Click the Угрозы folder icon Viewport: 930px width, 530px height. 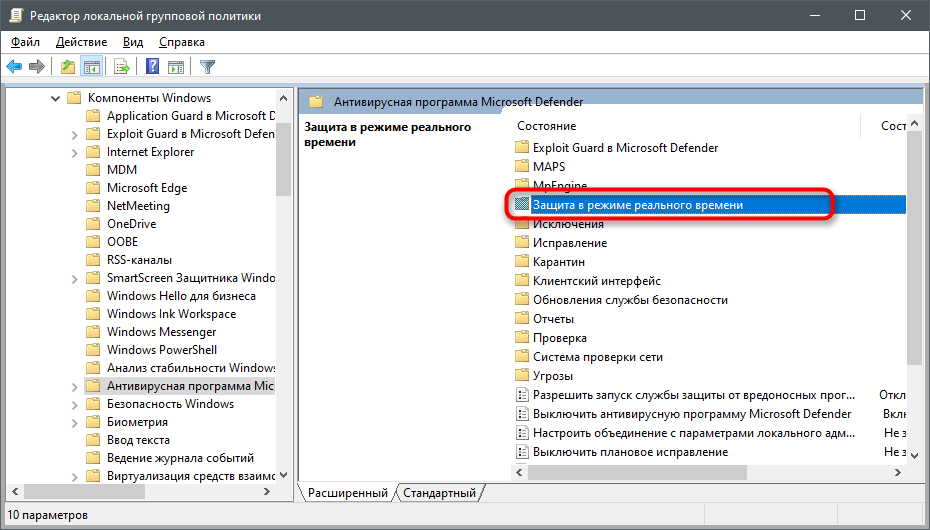[522, 375]
